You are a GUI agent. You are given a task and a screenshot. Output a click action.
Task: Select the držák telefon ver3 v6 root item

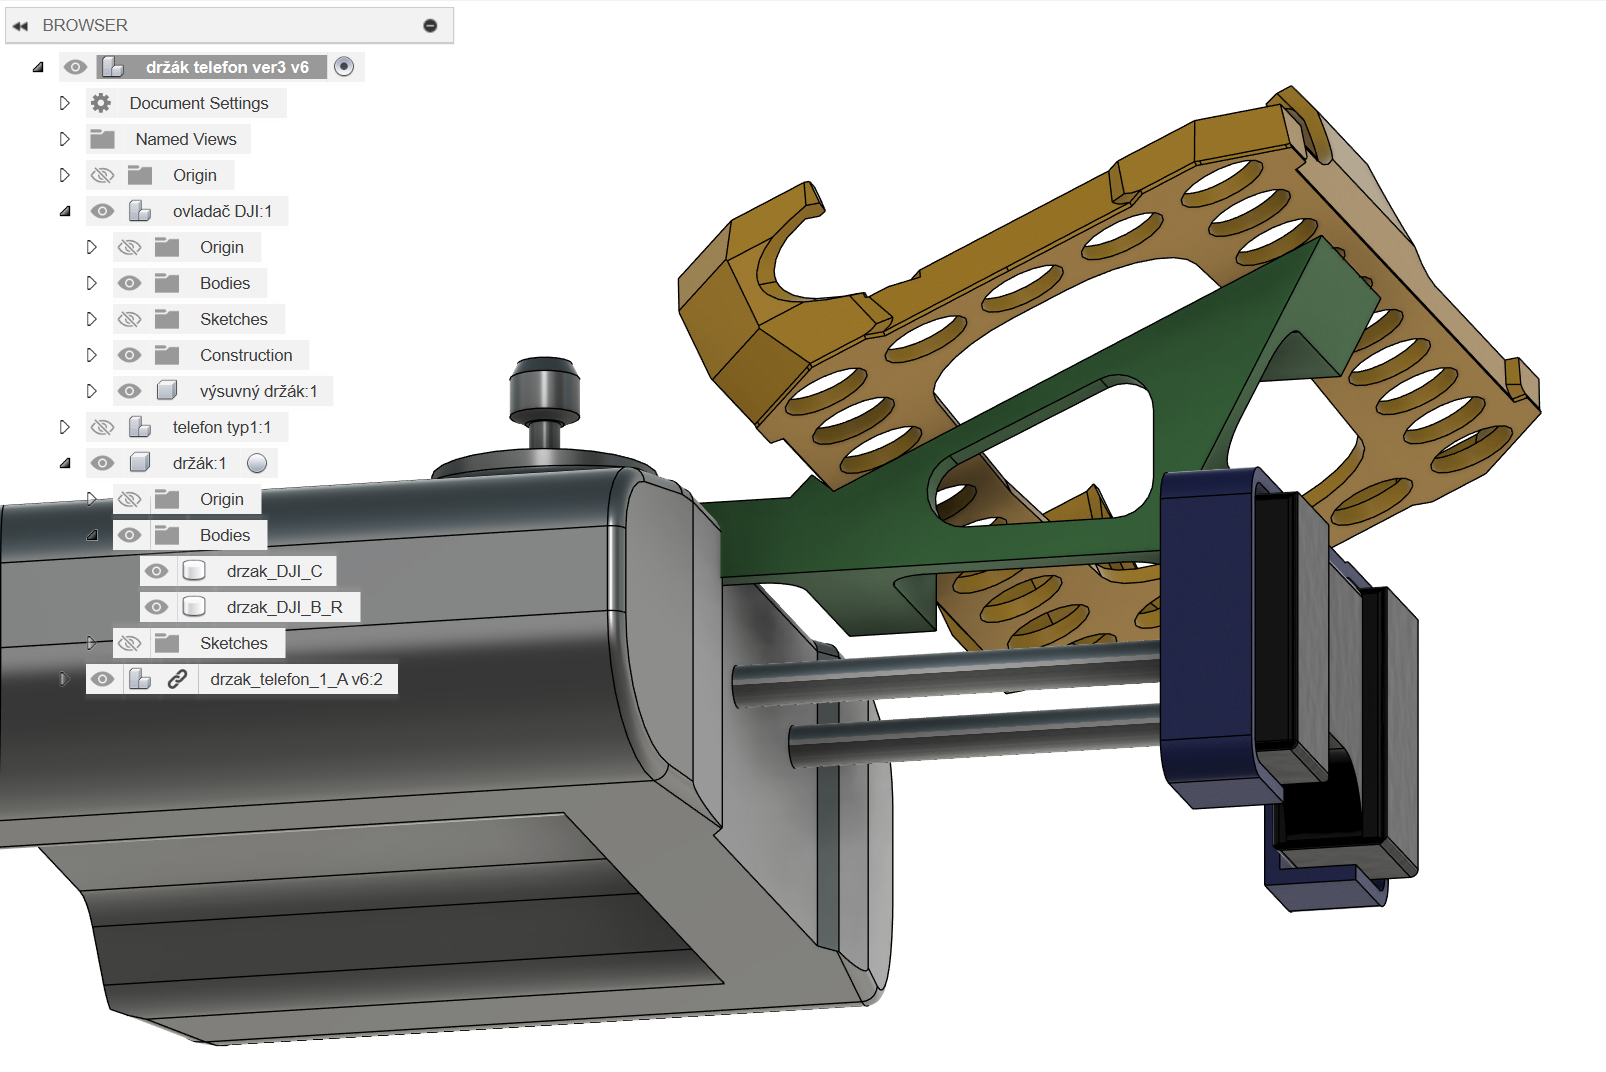pyautogui.click(x=227, y=67)
